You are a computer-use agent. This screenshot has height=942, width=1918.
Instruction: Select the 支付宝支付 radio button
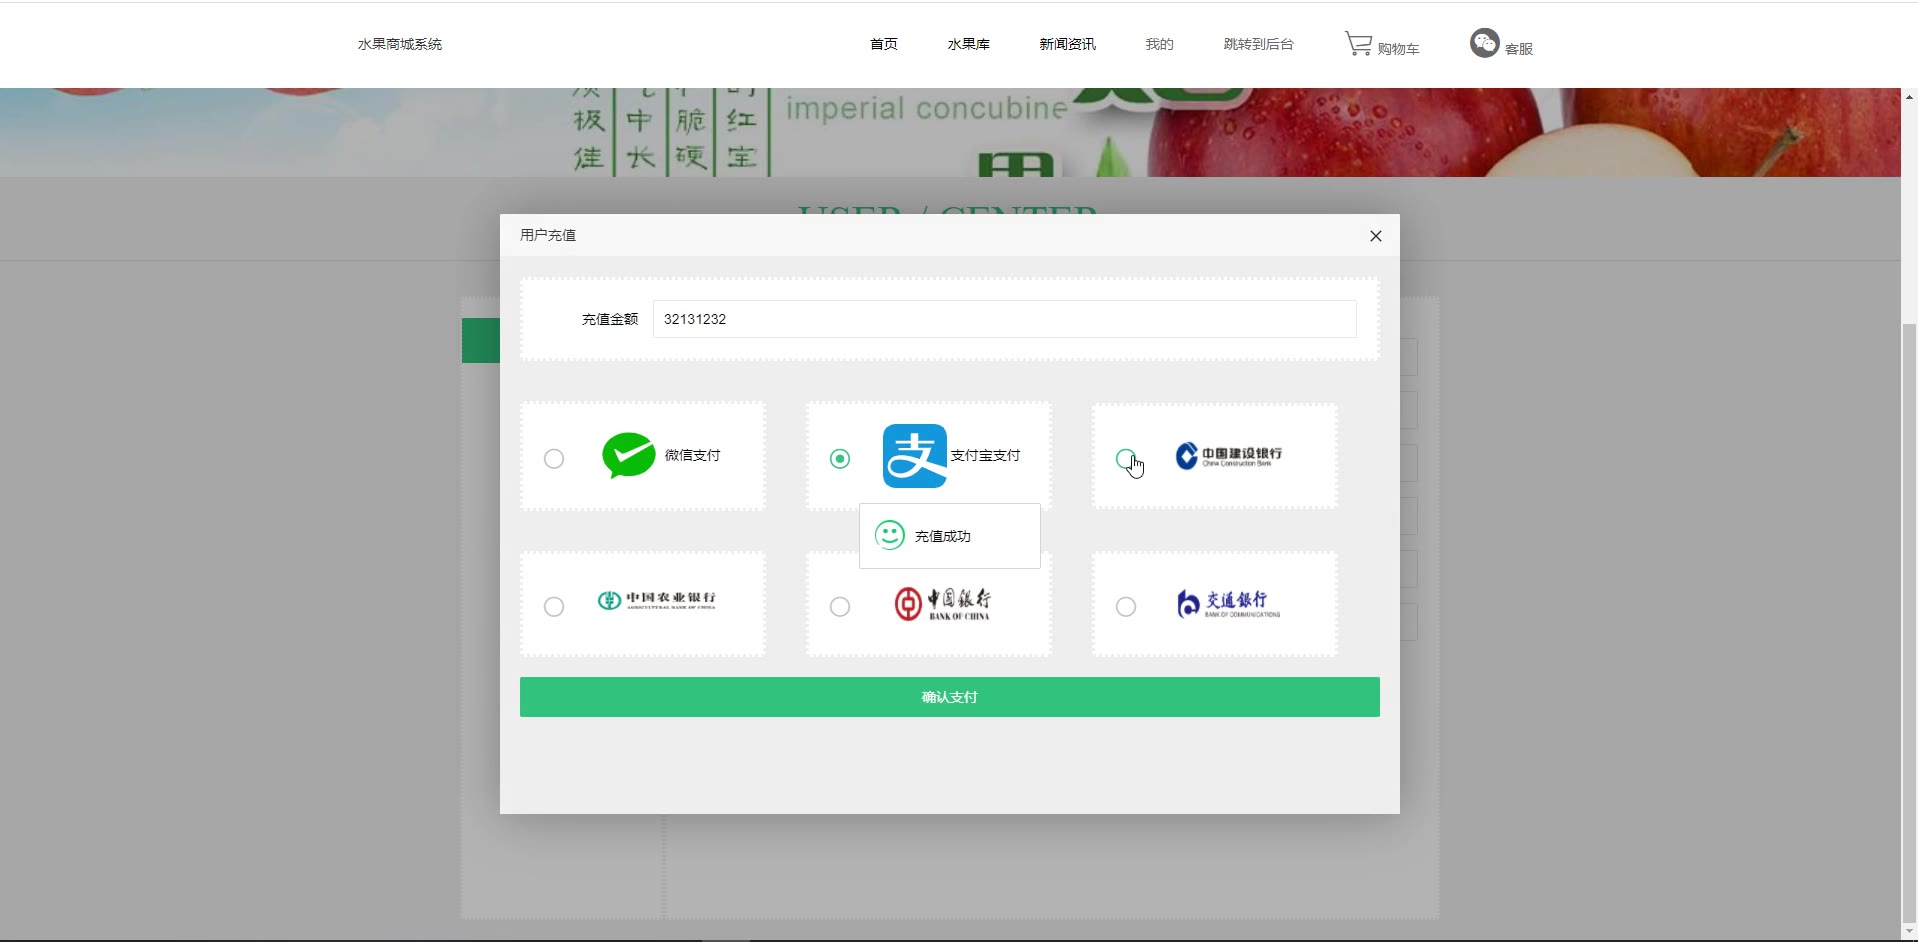coord(840,459)
